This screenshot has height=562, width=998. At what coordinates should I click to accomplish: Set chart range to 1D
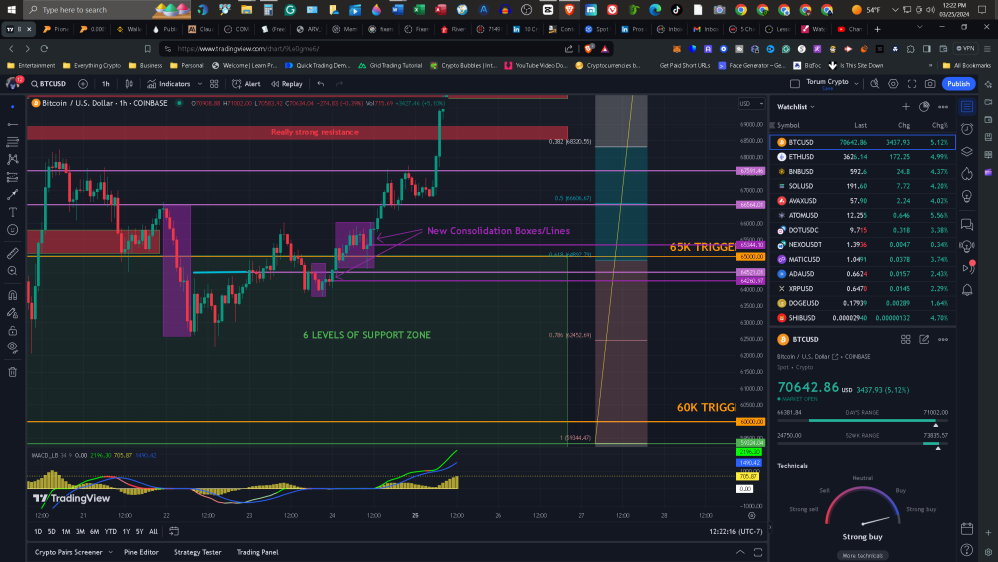click(38, 531)
